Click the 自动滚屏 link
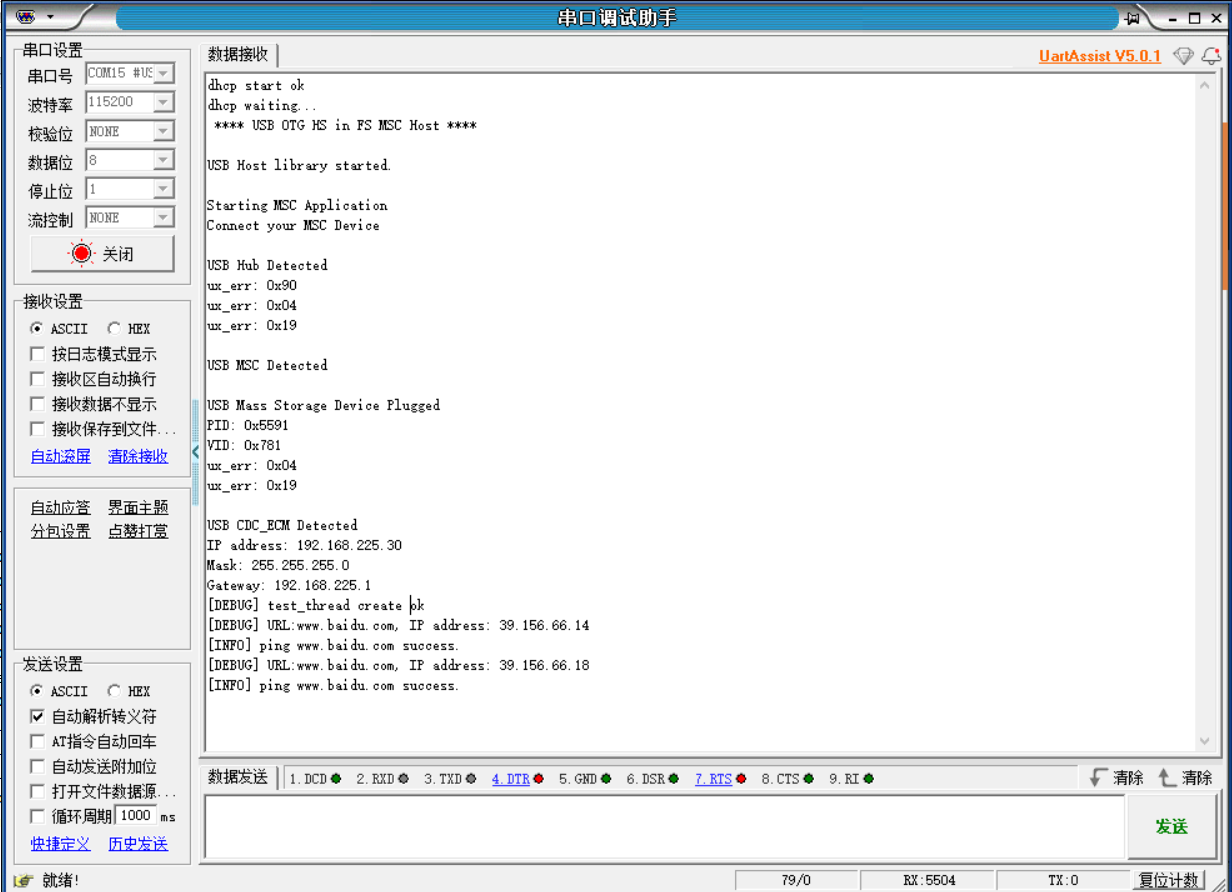The image size is (1232, 892). pos(60,456)
